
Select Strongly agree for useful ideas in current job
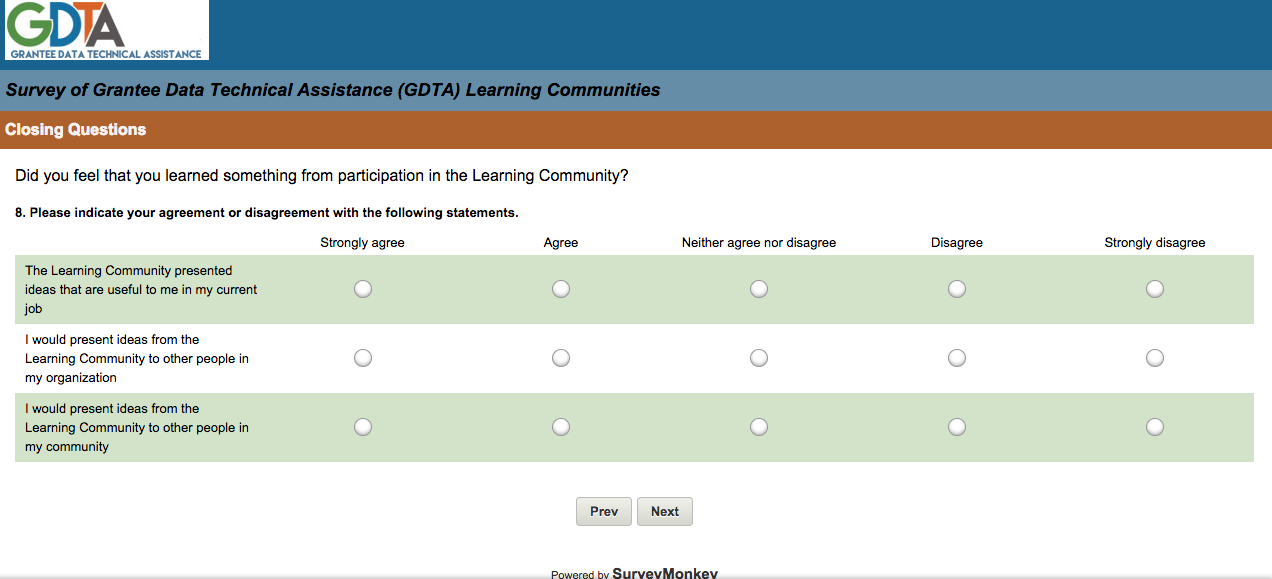[363, 289]
